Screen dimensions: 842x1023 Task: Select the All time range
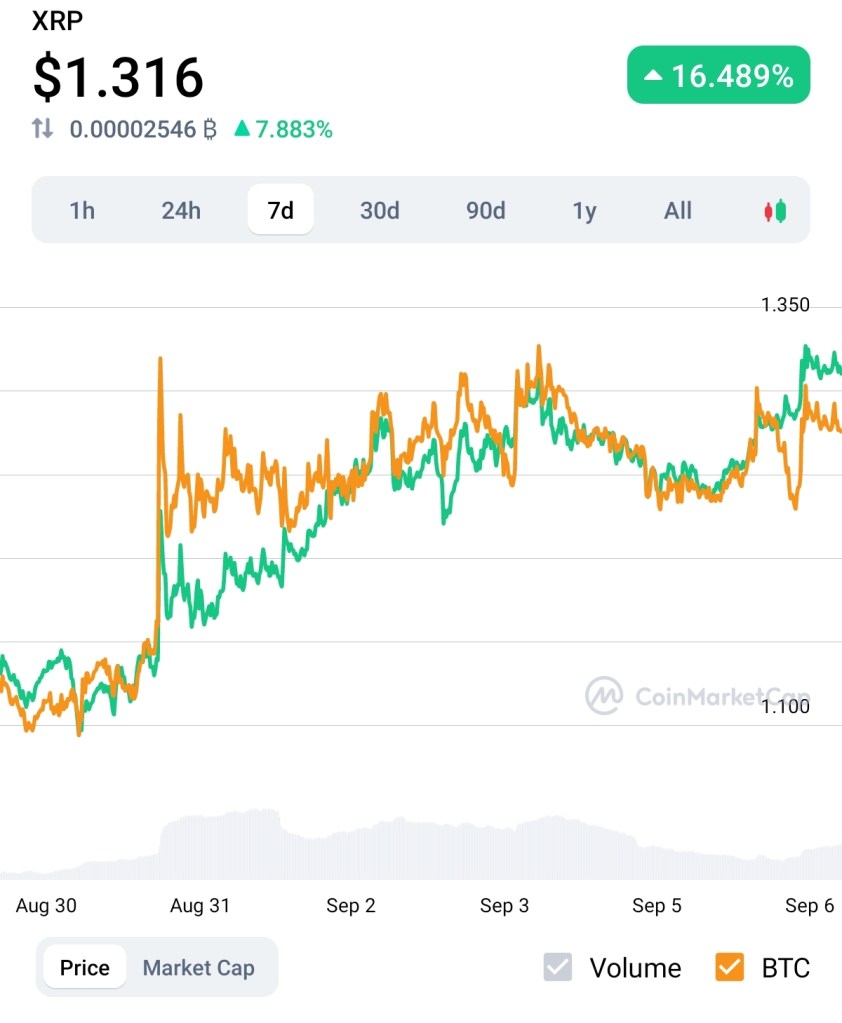tap(678, 211)
